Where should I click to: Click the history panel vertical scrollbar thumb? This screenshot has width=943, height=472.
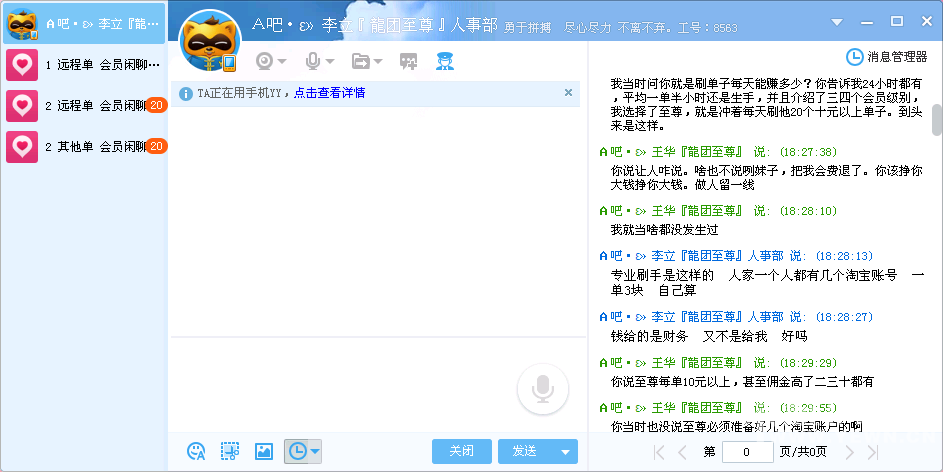(936, 120)
